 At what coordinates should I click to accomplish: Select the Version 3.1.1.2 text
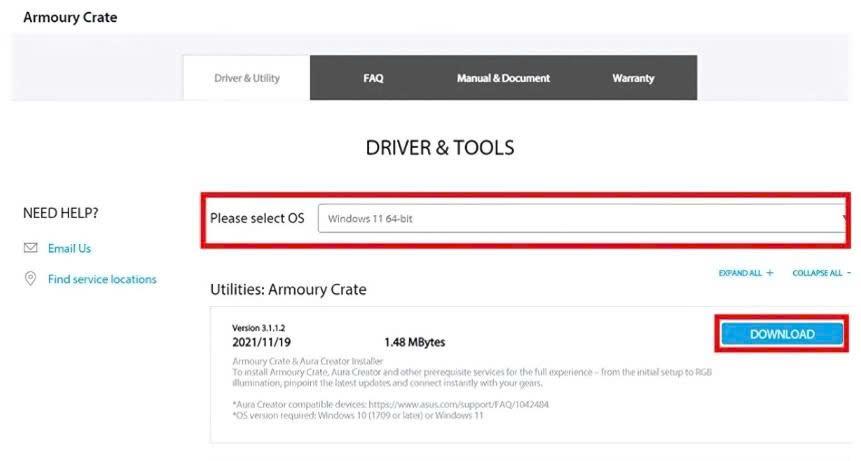(x=259, y=328)
